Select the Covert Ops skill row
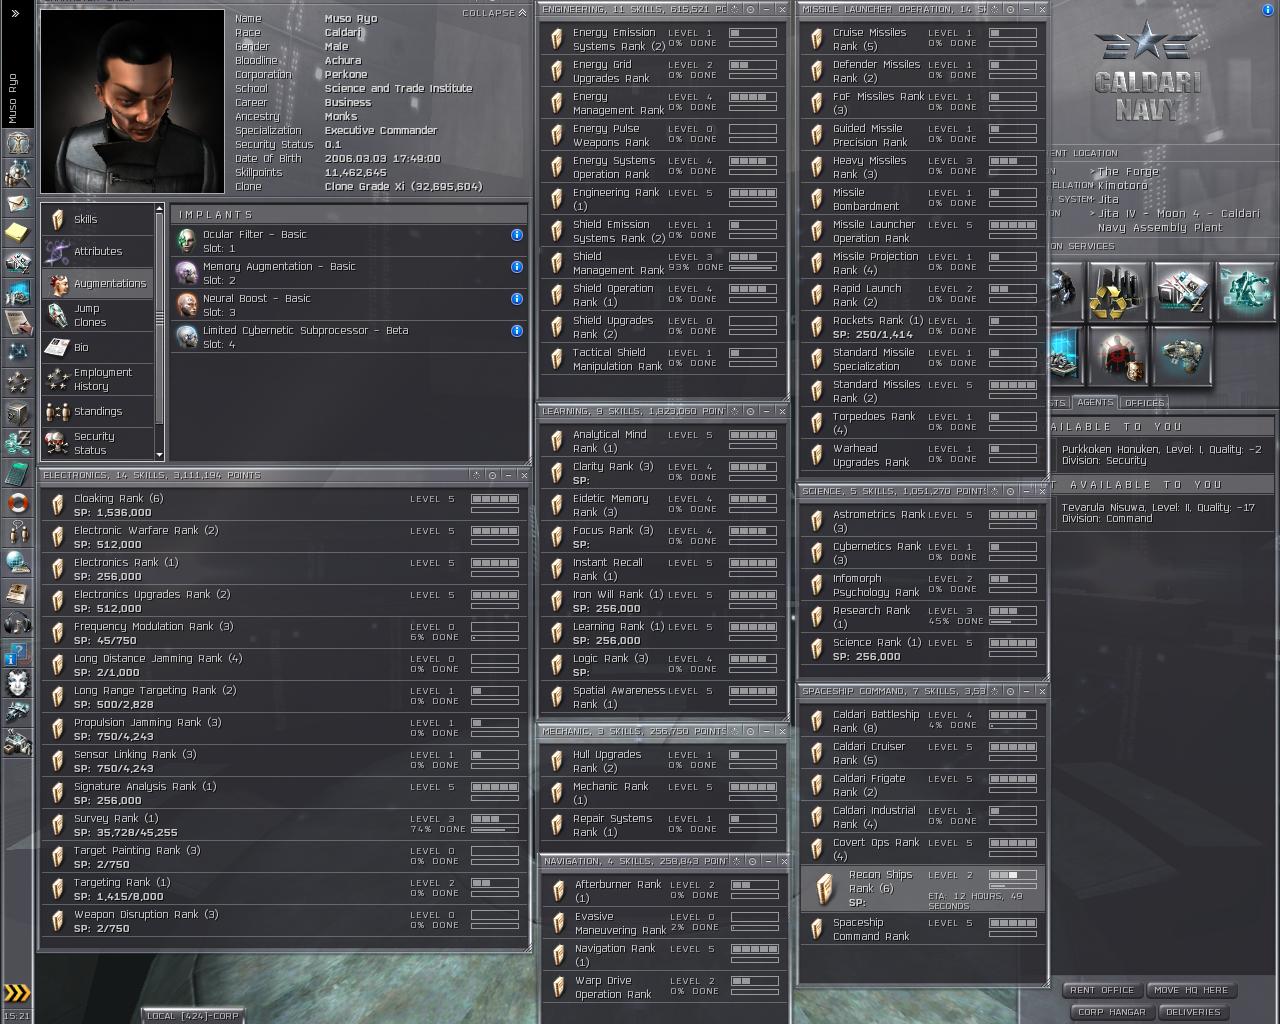The height and width of the screenshot is (1024, 1280). click(922, 849)
